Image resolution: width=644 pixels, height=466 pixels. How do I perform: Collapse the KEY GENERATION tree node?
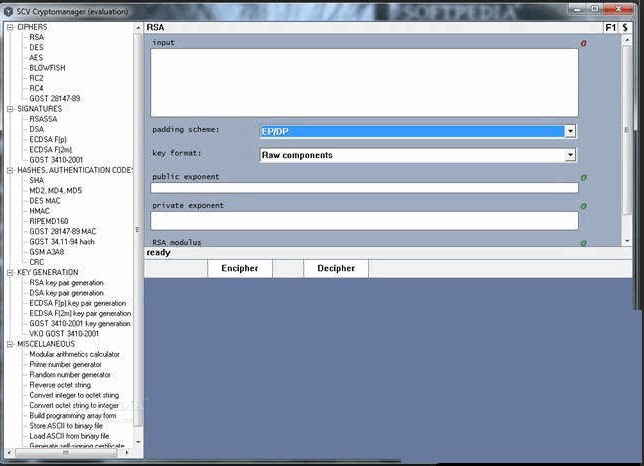pyautogui.click(x=10, y=273)
